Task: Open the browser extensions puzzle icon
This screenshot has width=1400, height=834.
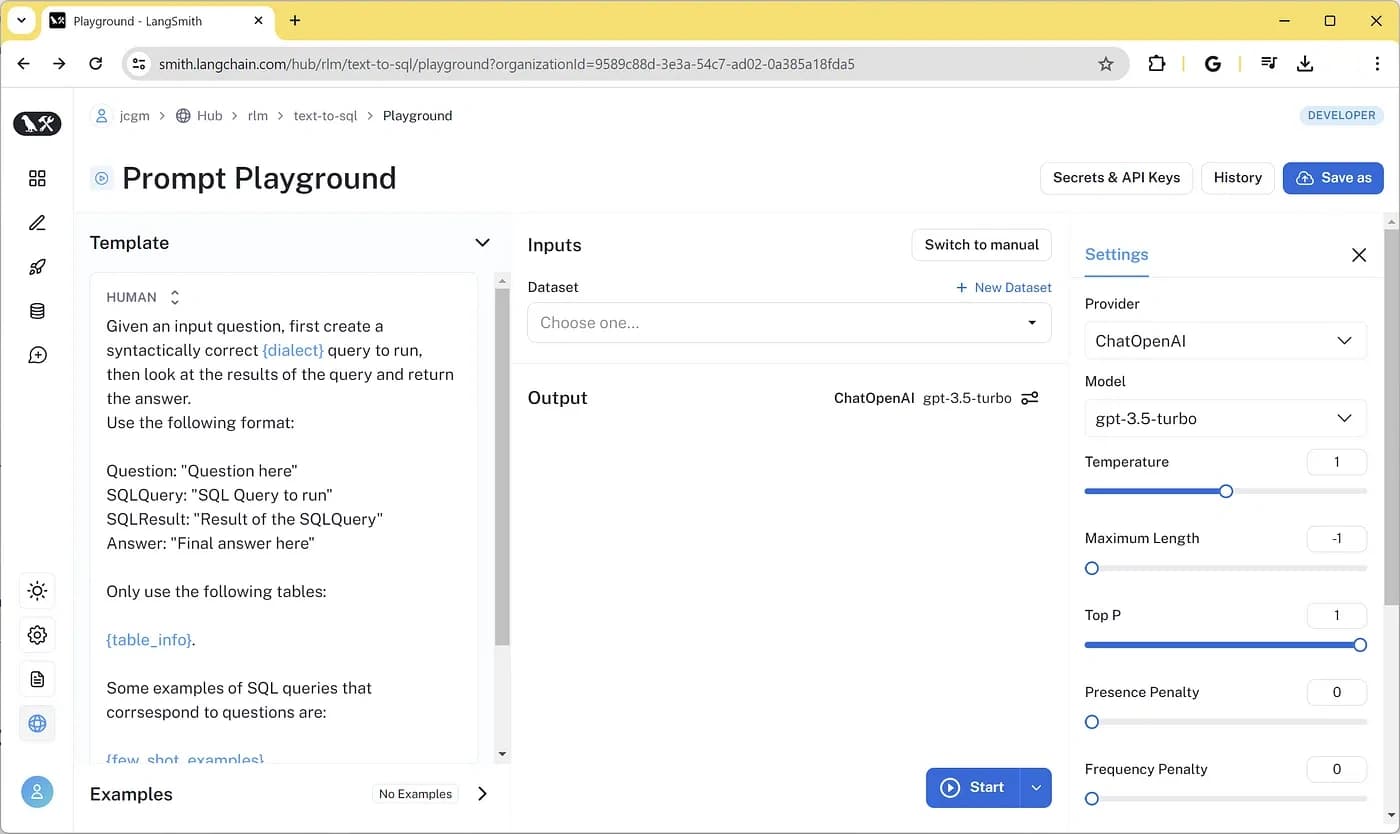Action: [1156, 63]
